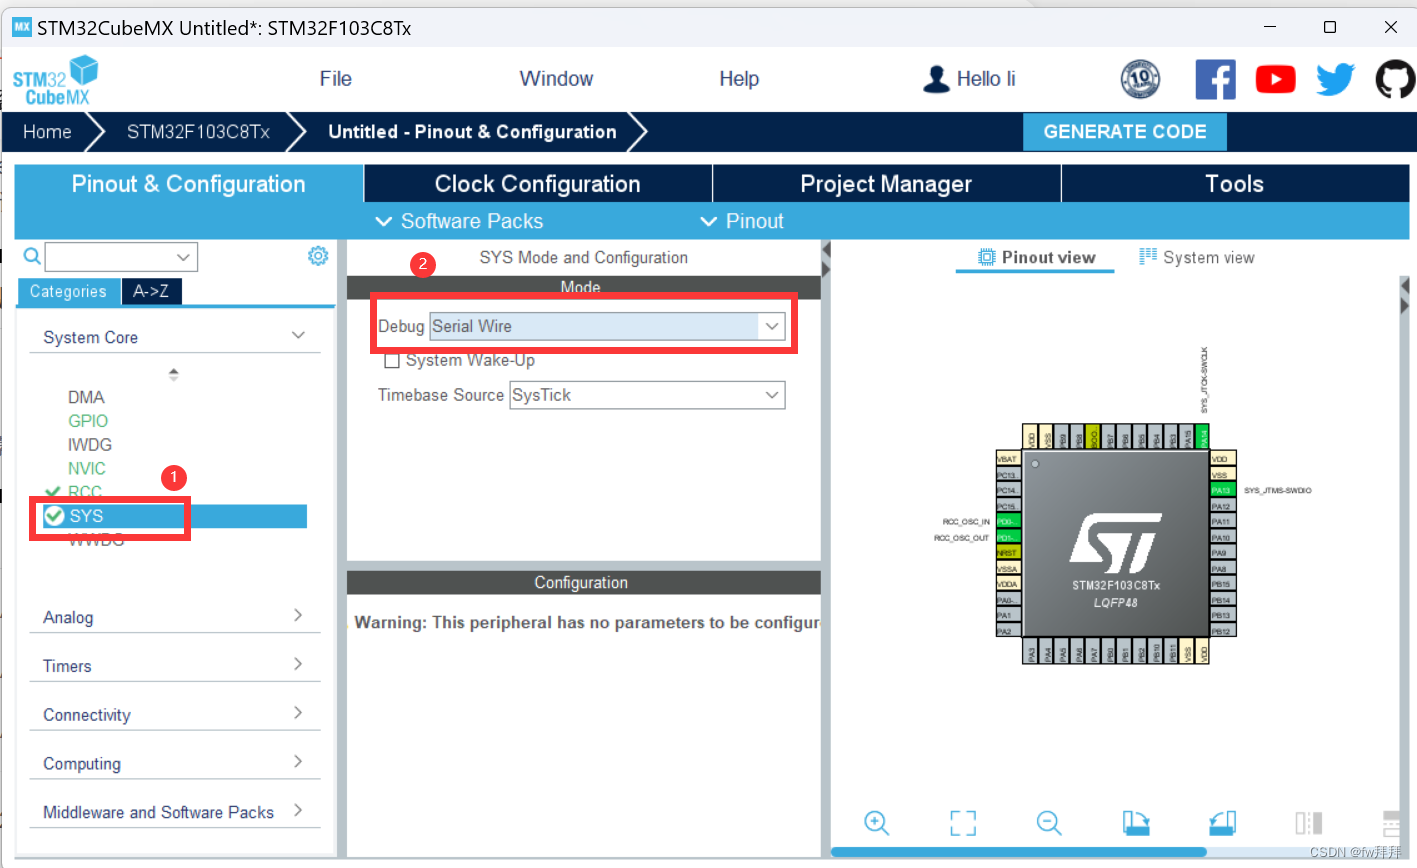Switch to Project Manager tab
Viewport: 1417px width, 868px height.
886,184
